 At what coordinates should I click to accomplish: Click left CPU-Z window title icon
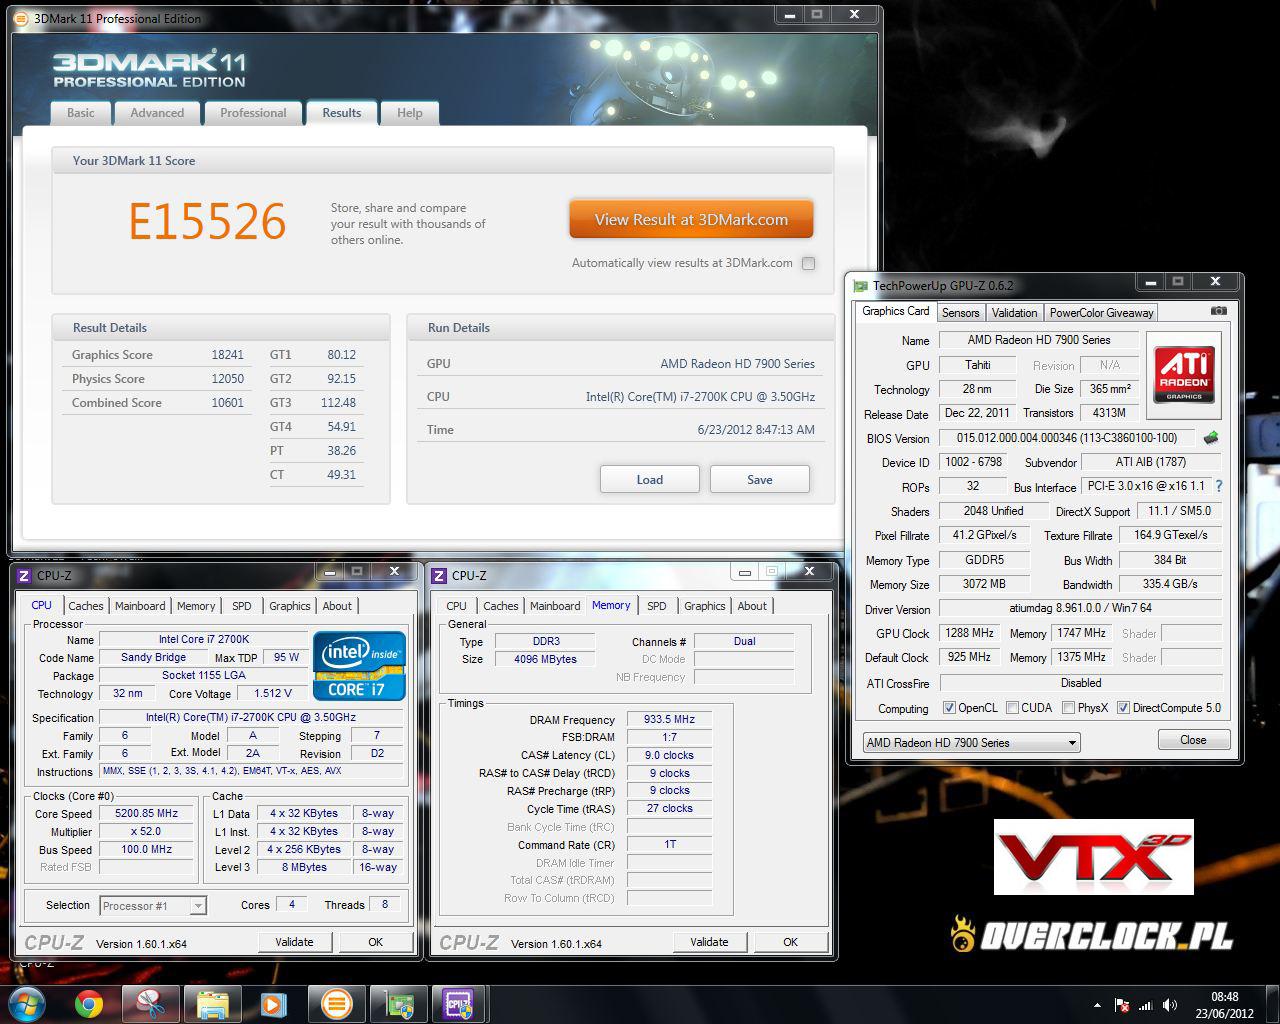click(x=24, y=575)
